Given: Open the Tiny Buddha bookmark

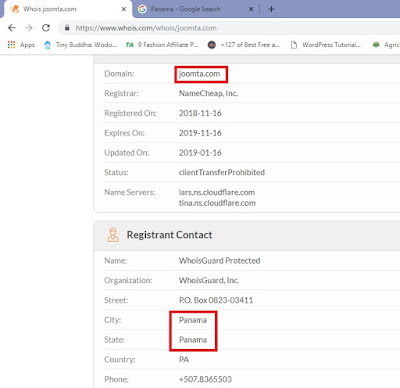Looking at the screenshot, I should tap(80, 45).
